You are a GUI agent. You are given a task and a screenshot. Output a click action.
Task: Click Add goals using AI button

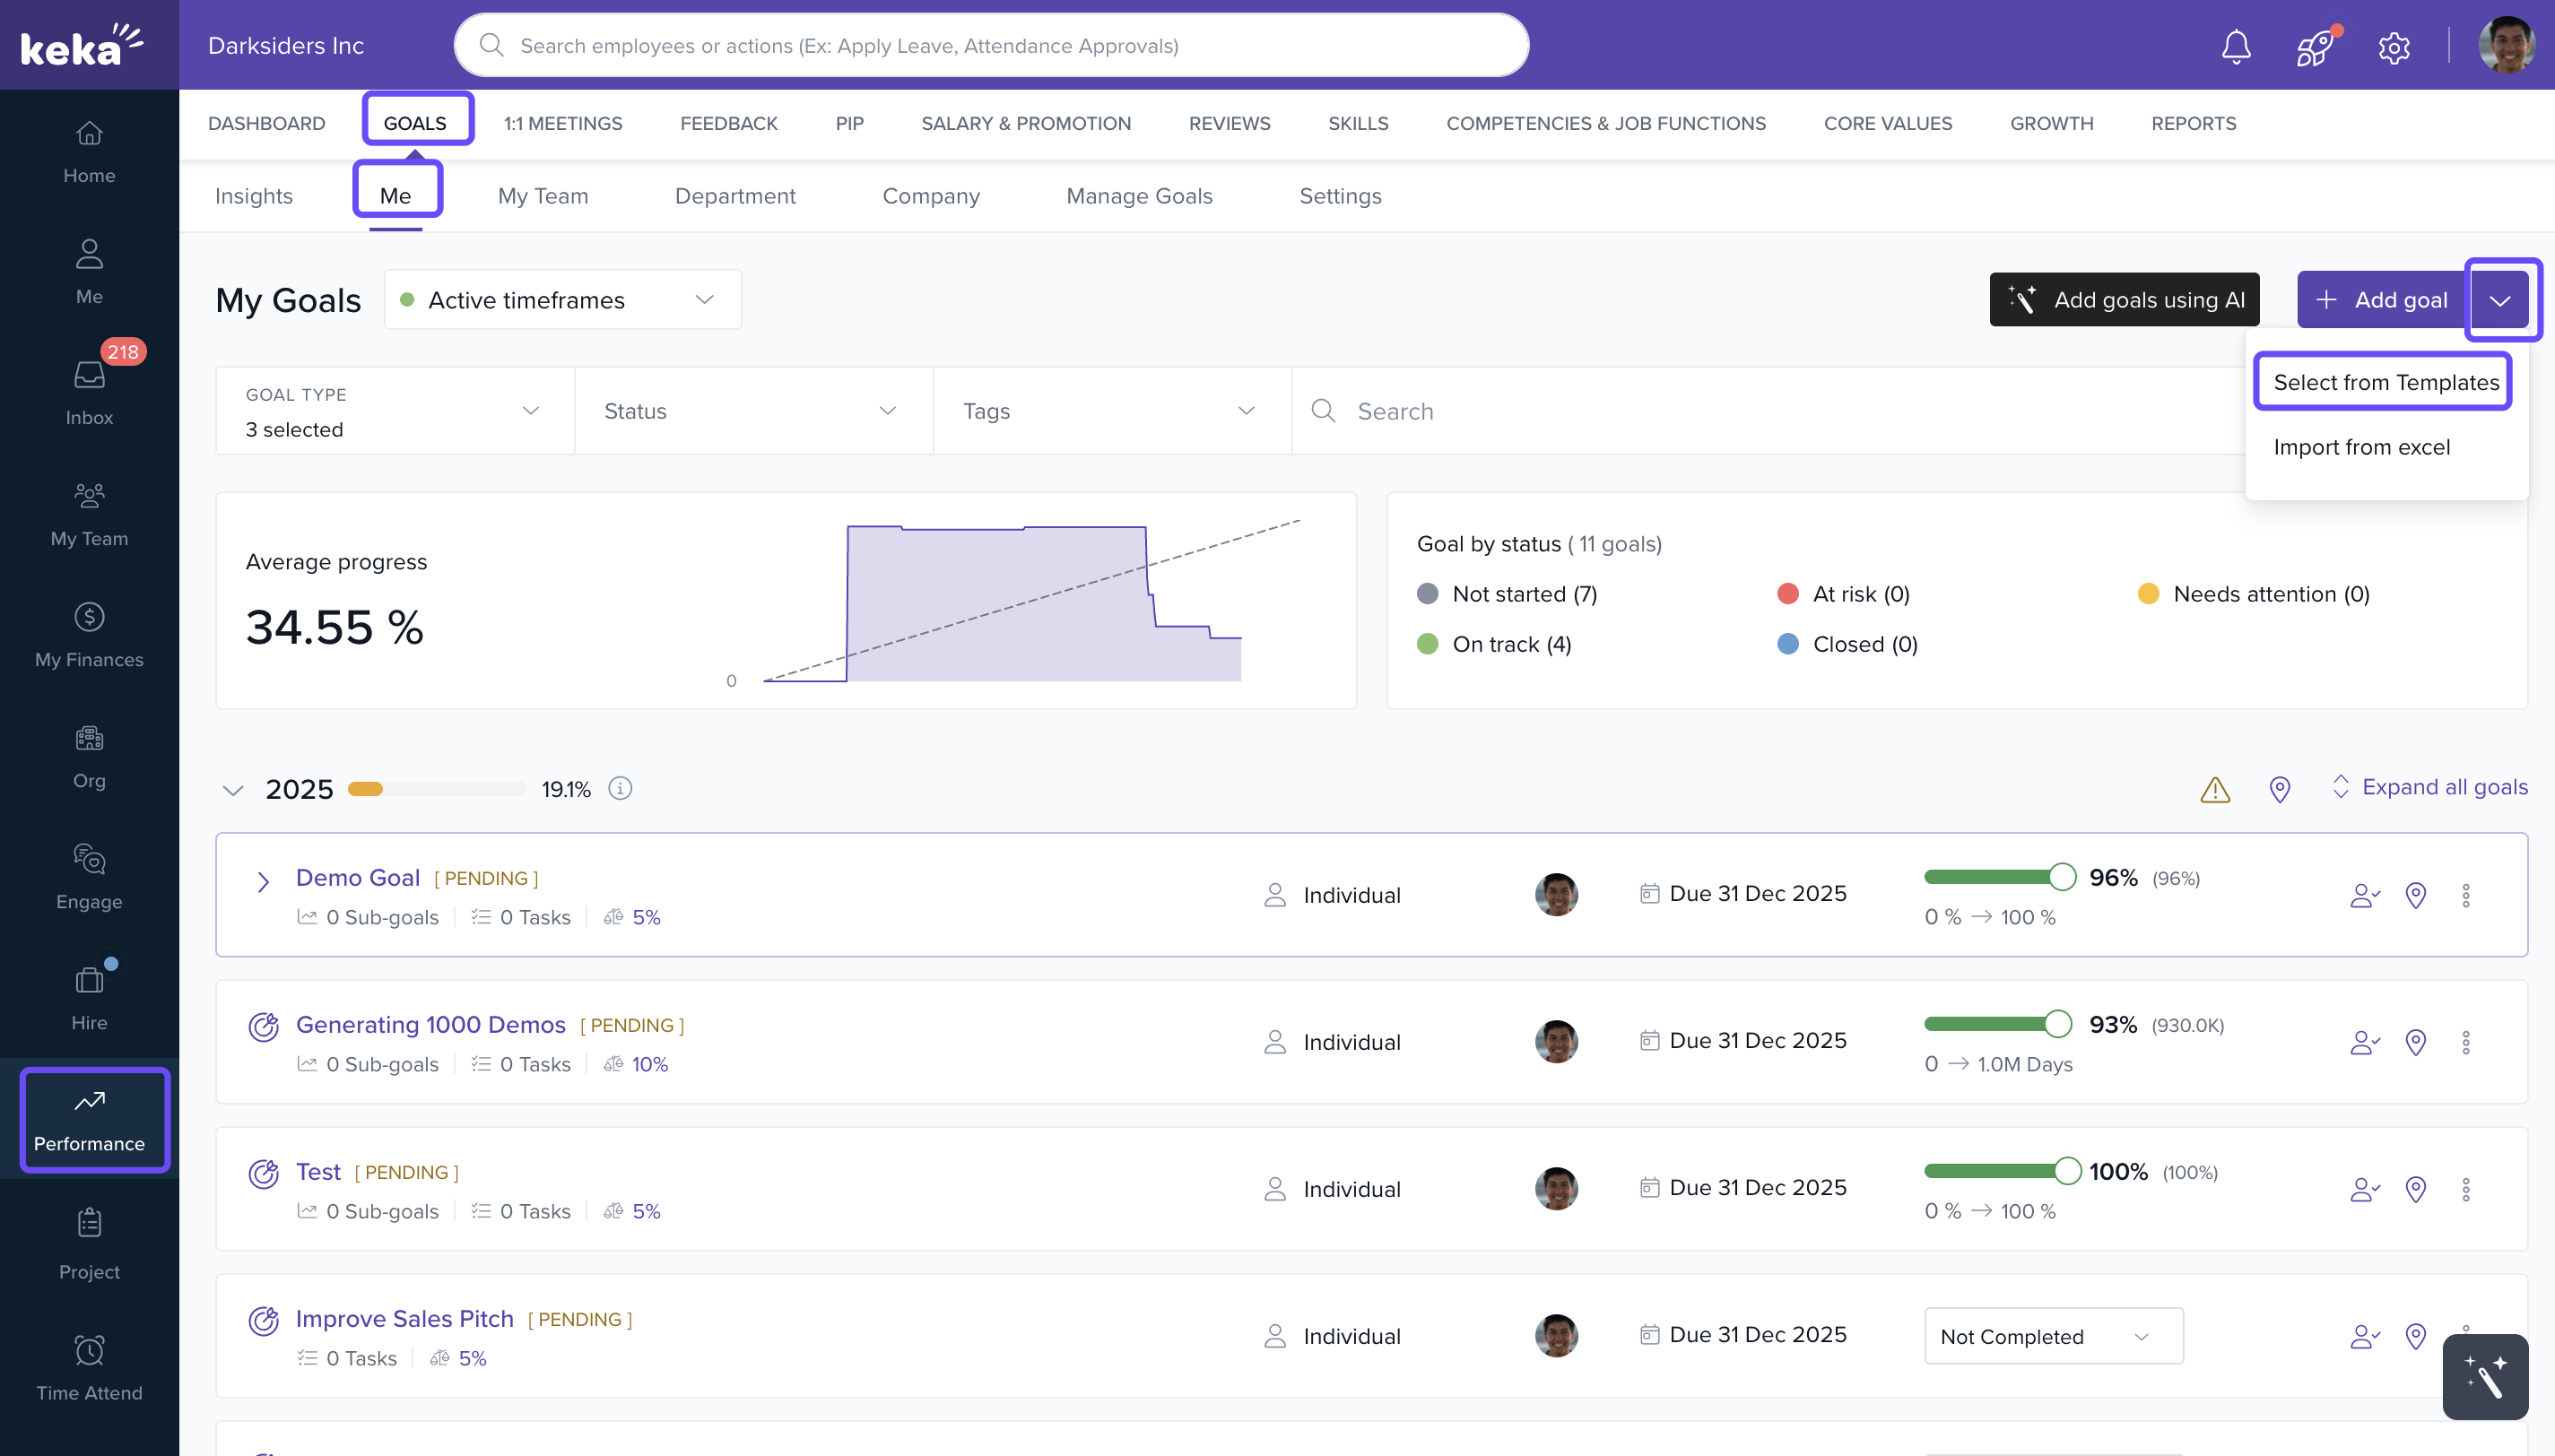pos(2124,300)
